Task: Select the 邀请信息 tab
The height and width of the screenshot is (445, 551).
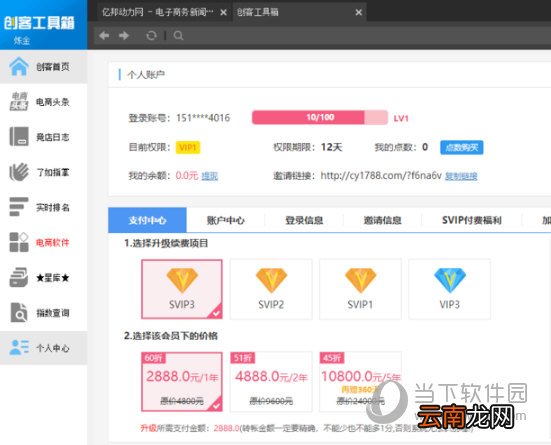Action: 382,220
